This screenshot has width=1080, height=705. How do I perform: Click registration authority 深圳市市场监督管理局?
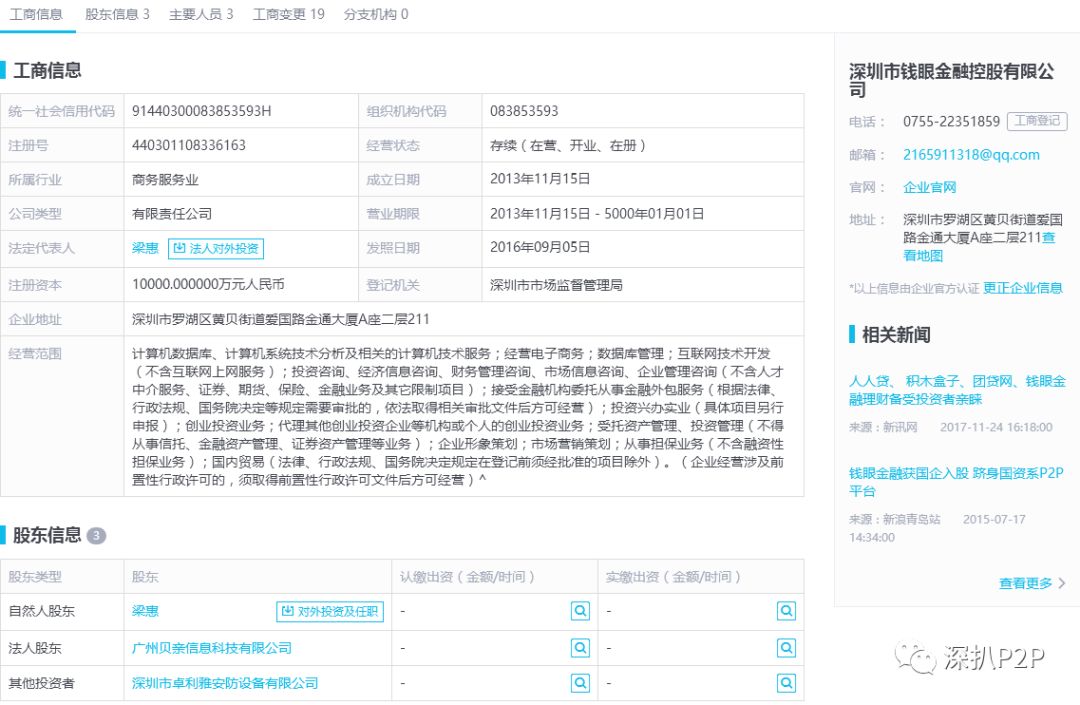[x=557, y=284]
